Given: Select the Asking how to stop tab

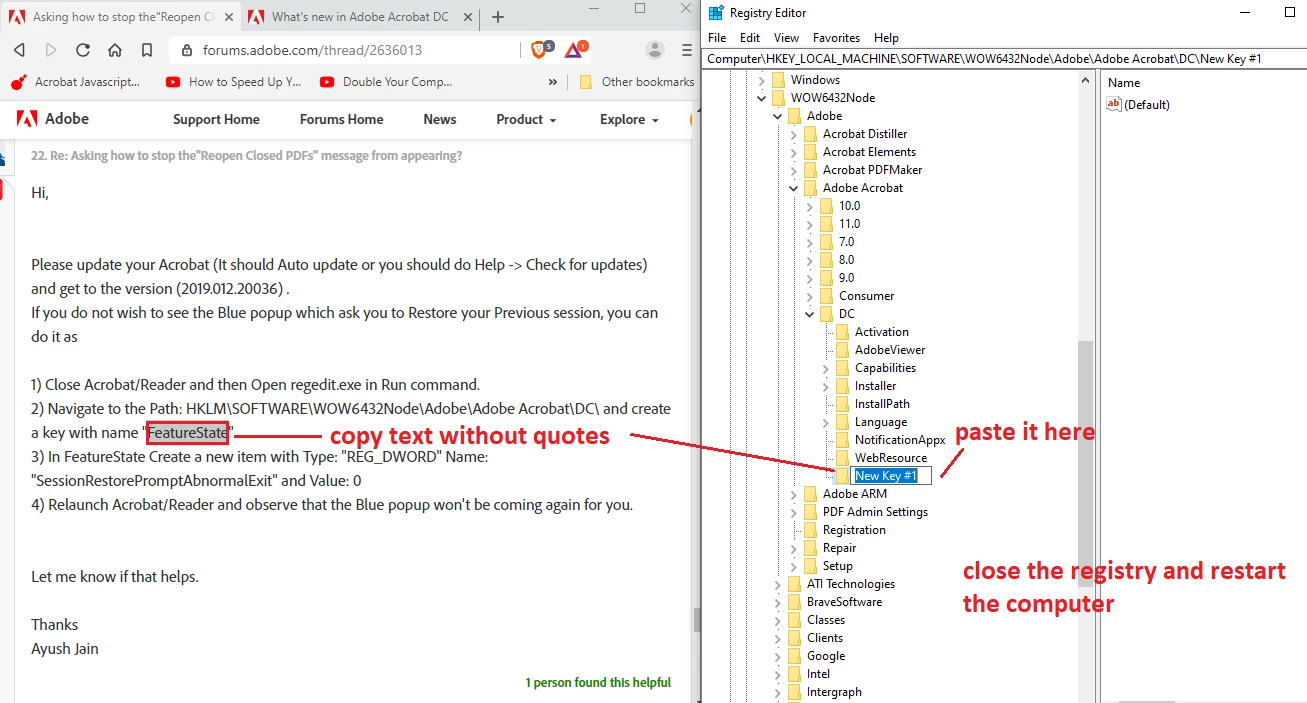Looking at the screenshot, I should click(x=121, y=17).
